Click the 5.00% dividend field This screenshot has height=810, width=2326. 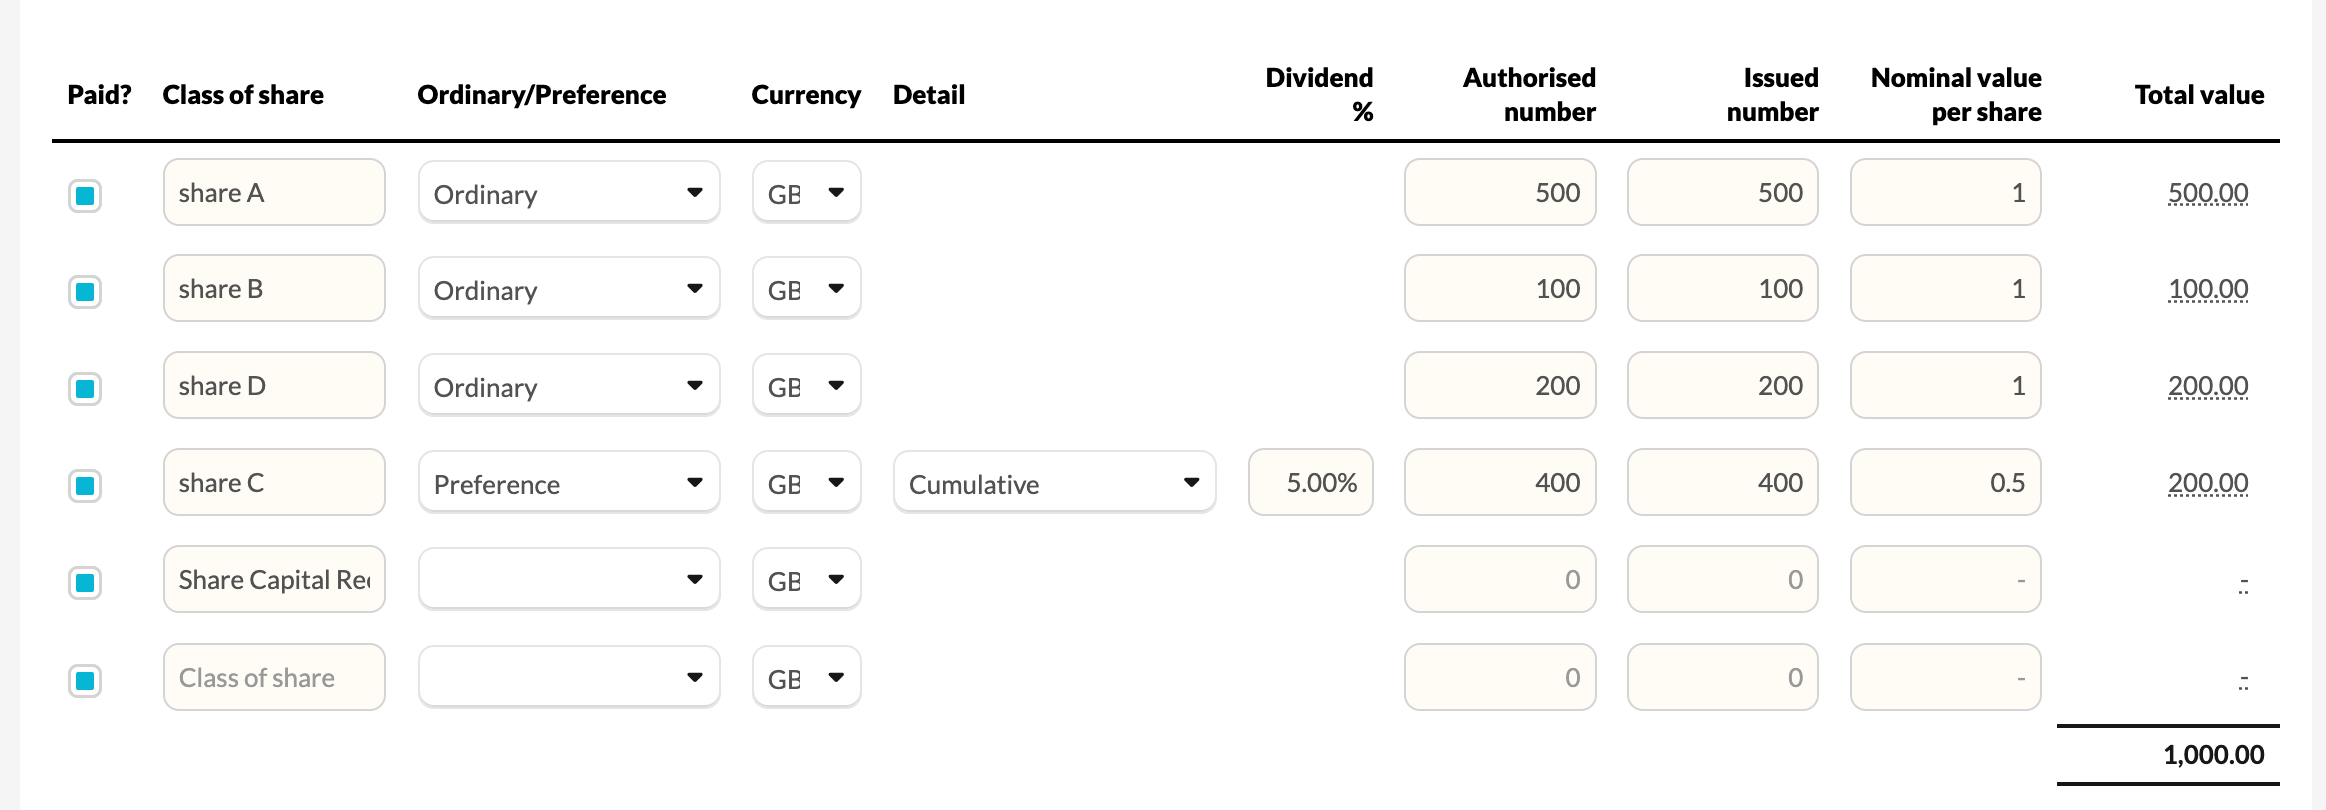point(1310,482)
